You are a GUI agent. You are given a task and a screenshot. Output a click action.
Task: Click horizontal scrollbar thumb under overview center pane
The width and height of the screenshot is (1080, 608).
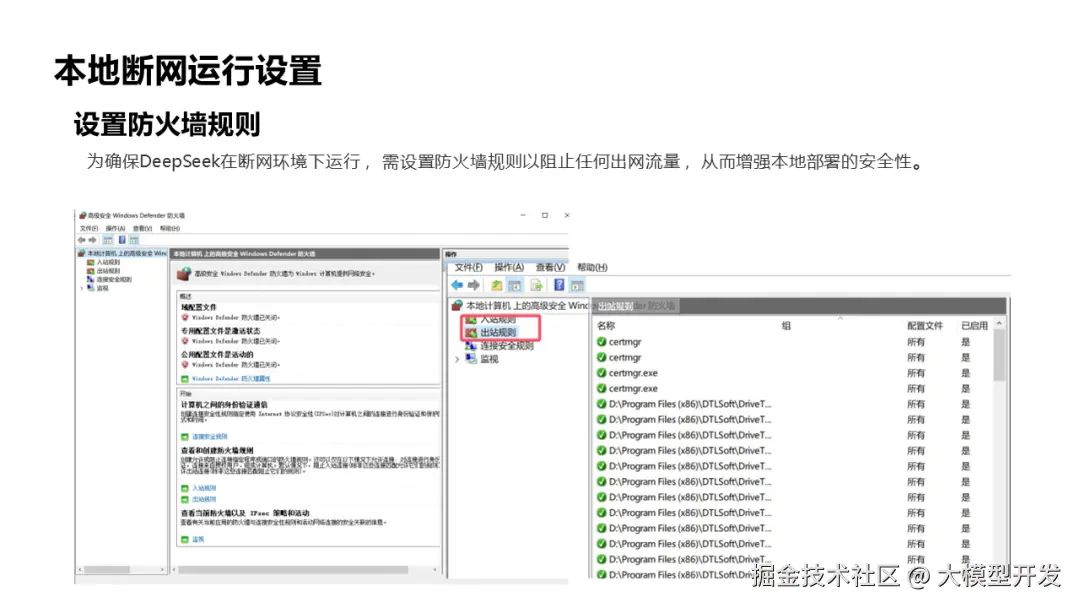(293, 570)
